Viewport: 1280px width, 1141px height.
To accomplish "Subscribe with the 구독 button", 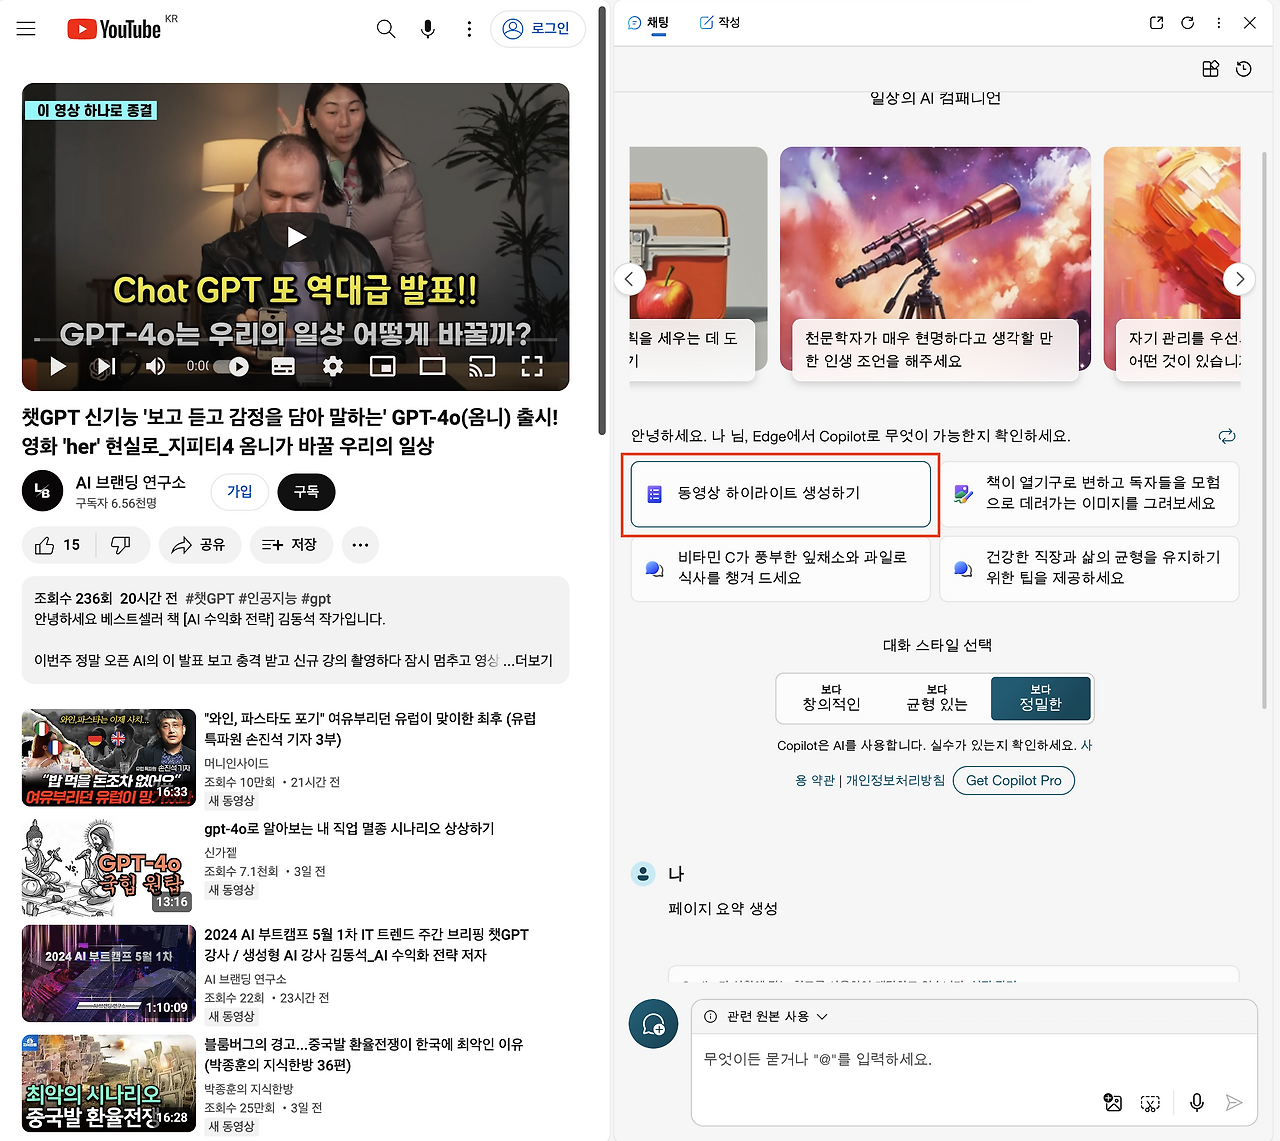I will [x=306, y=491].
